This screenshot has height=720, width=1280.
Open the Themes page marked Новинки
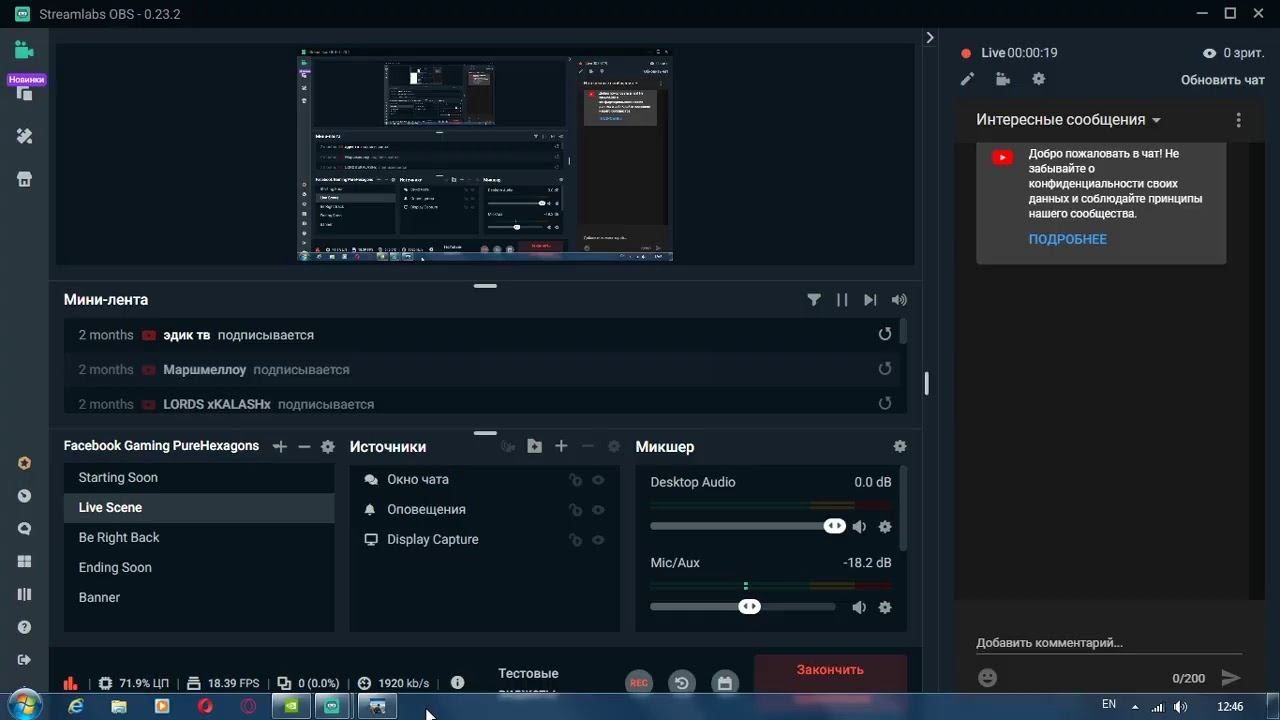pos(25,92)
